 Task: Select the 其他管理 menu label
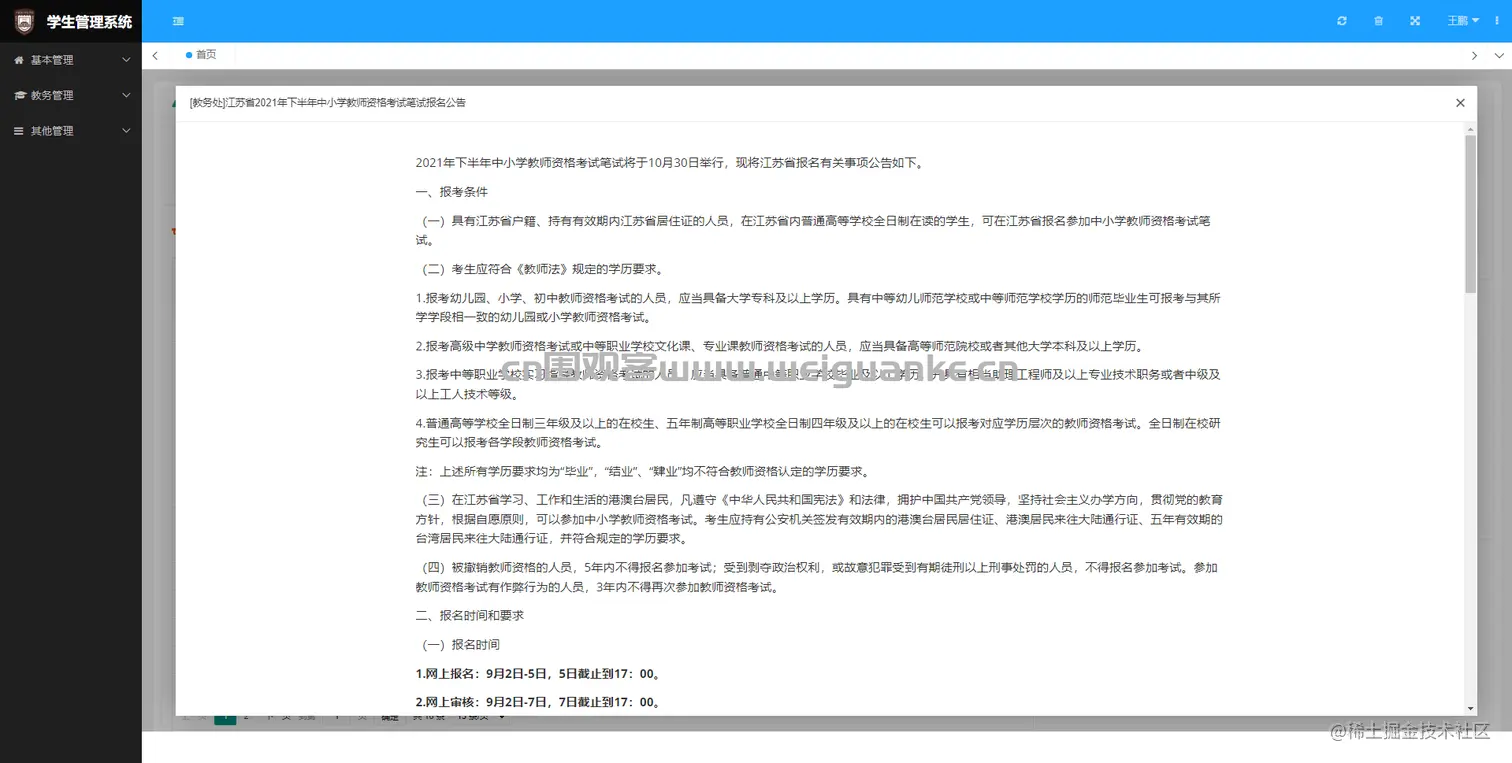52,131
